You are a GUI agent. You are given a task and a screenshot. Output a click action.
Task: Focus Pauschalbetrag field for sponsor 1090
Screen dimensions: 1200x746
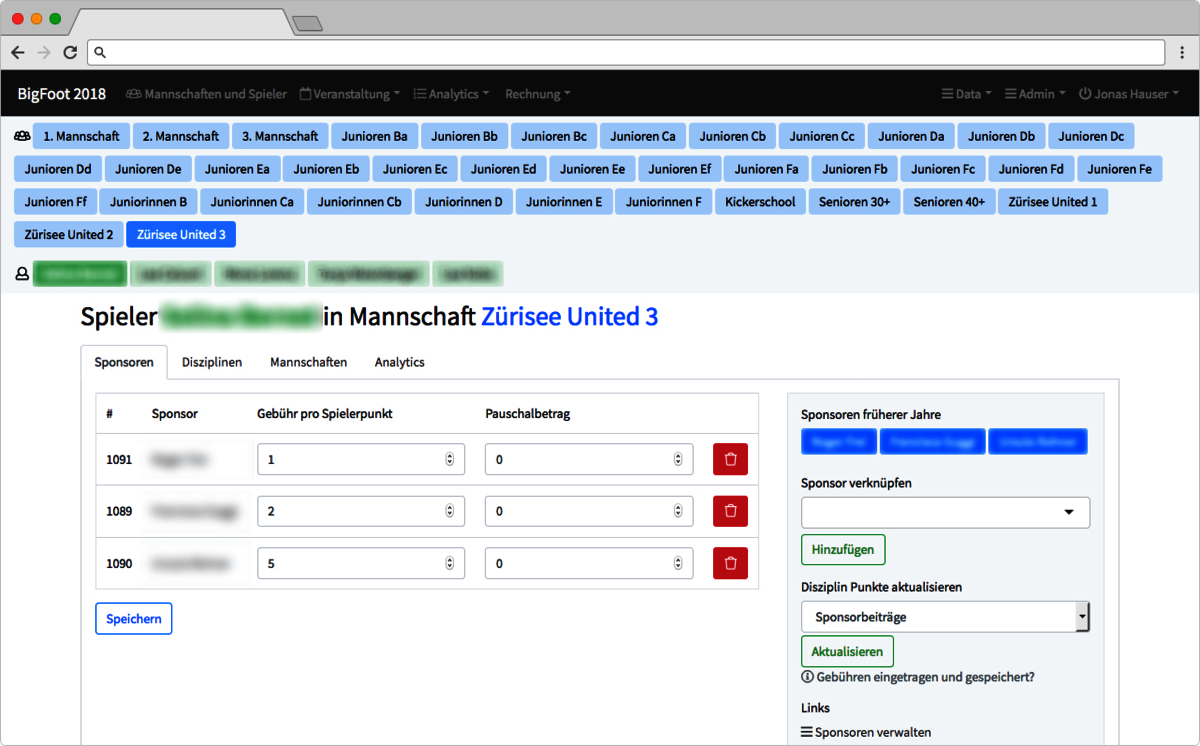click(580, 563)
